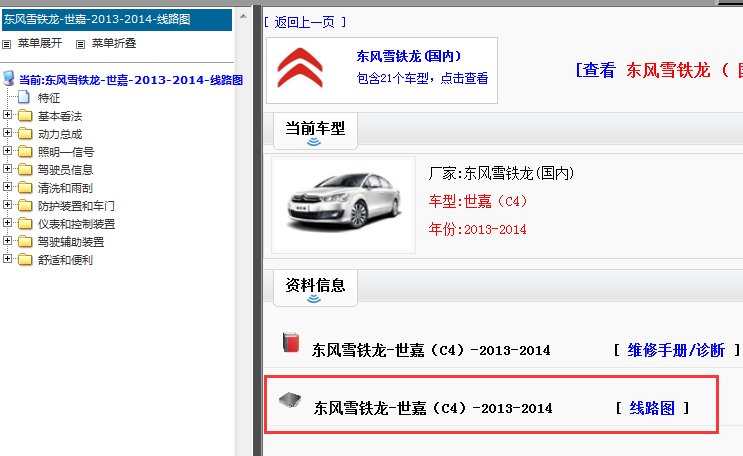Expand the 驾驶辅助装置 folder node
Screen dimensions: 743x456
click(7, 241)
